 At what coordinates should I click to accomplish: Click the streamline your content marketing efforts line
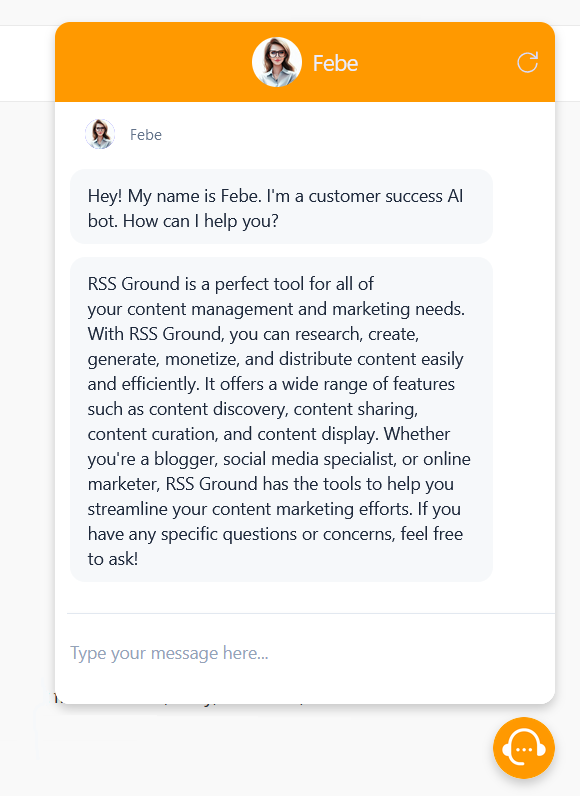click(274, 509)
